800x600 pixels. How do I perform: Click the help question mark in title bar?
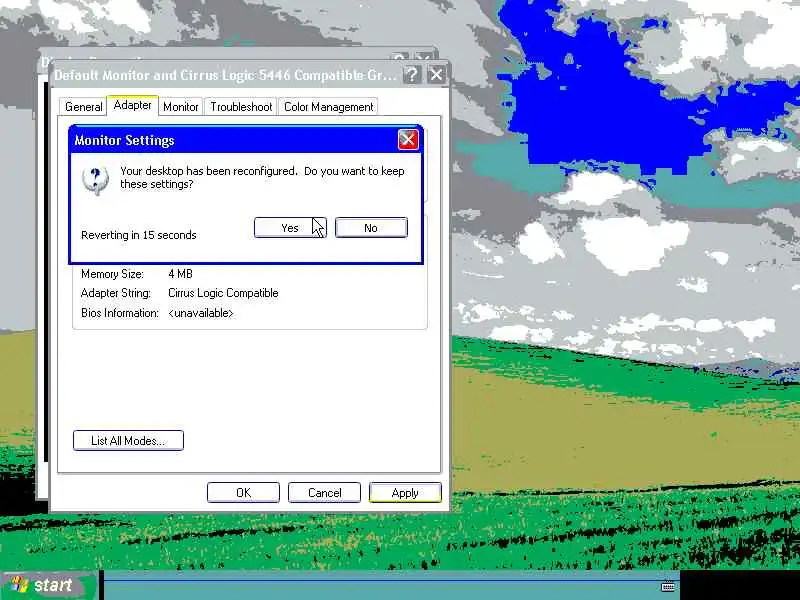tap(412, 74)
